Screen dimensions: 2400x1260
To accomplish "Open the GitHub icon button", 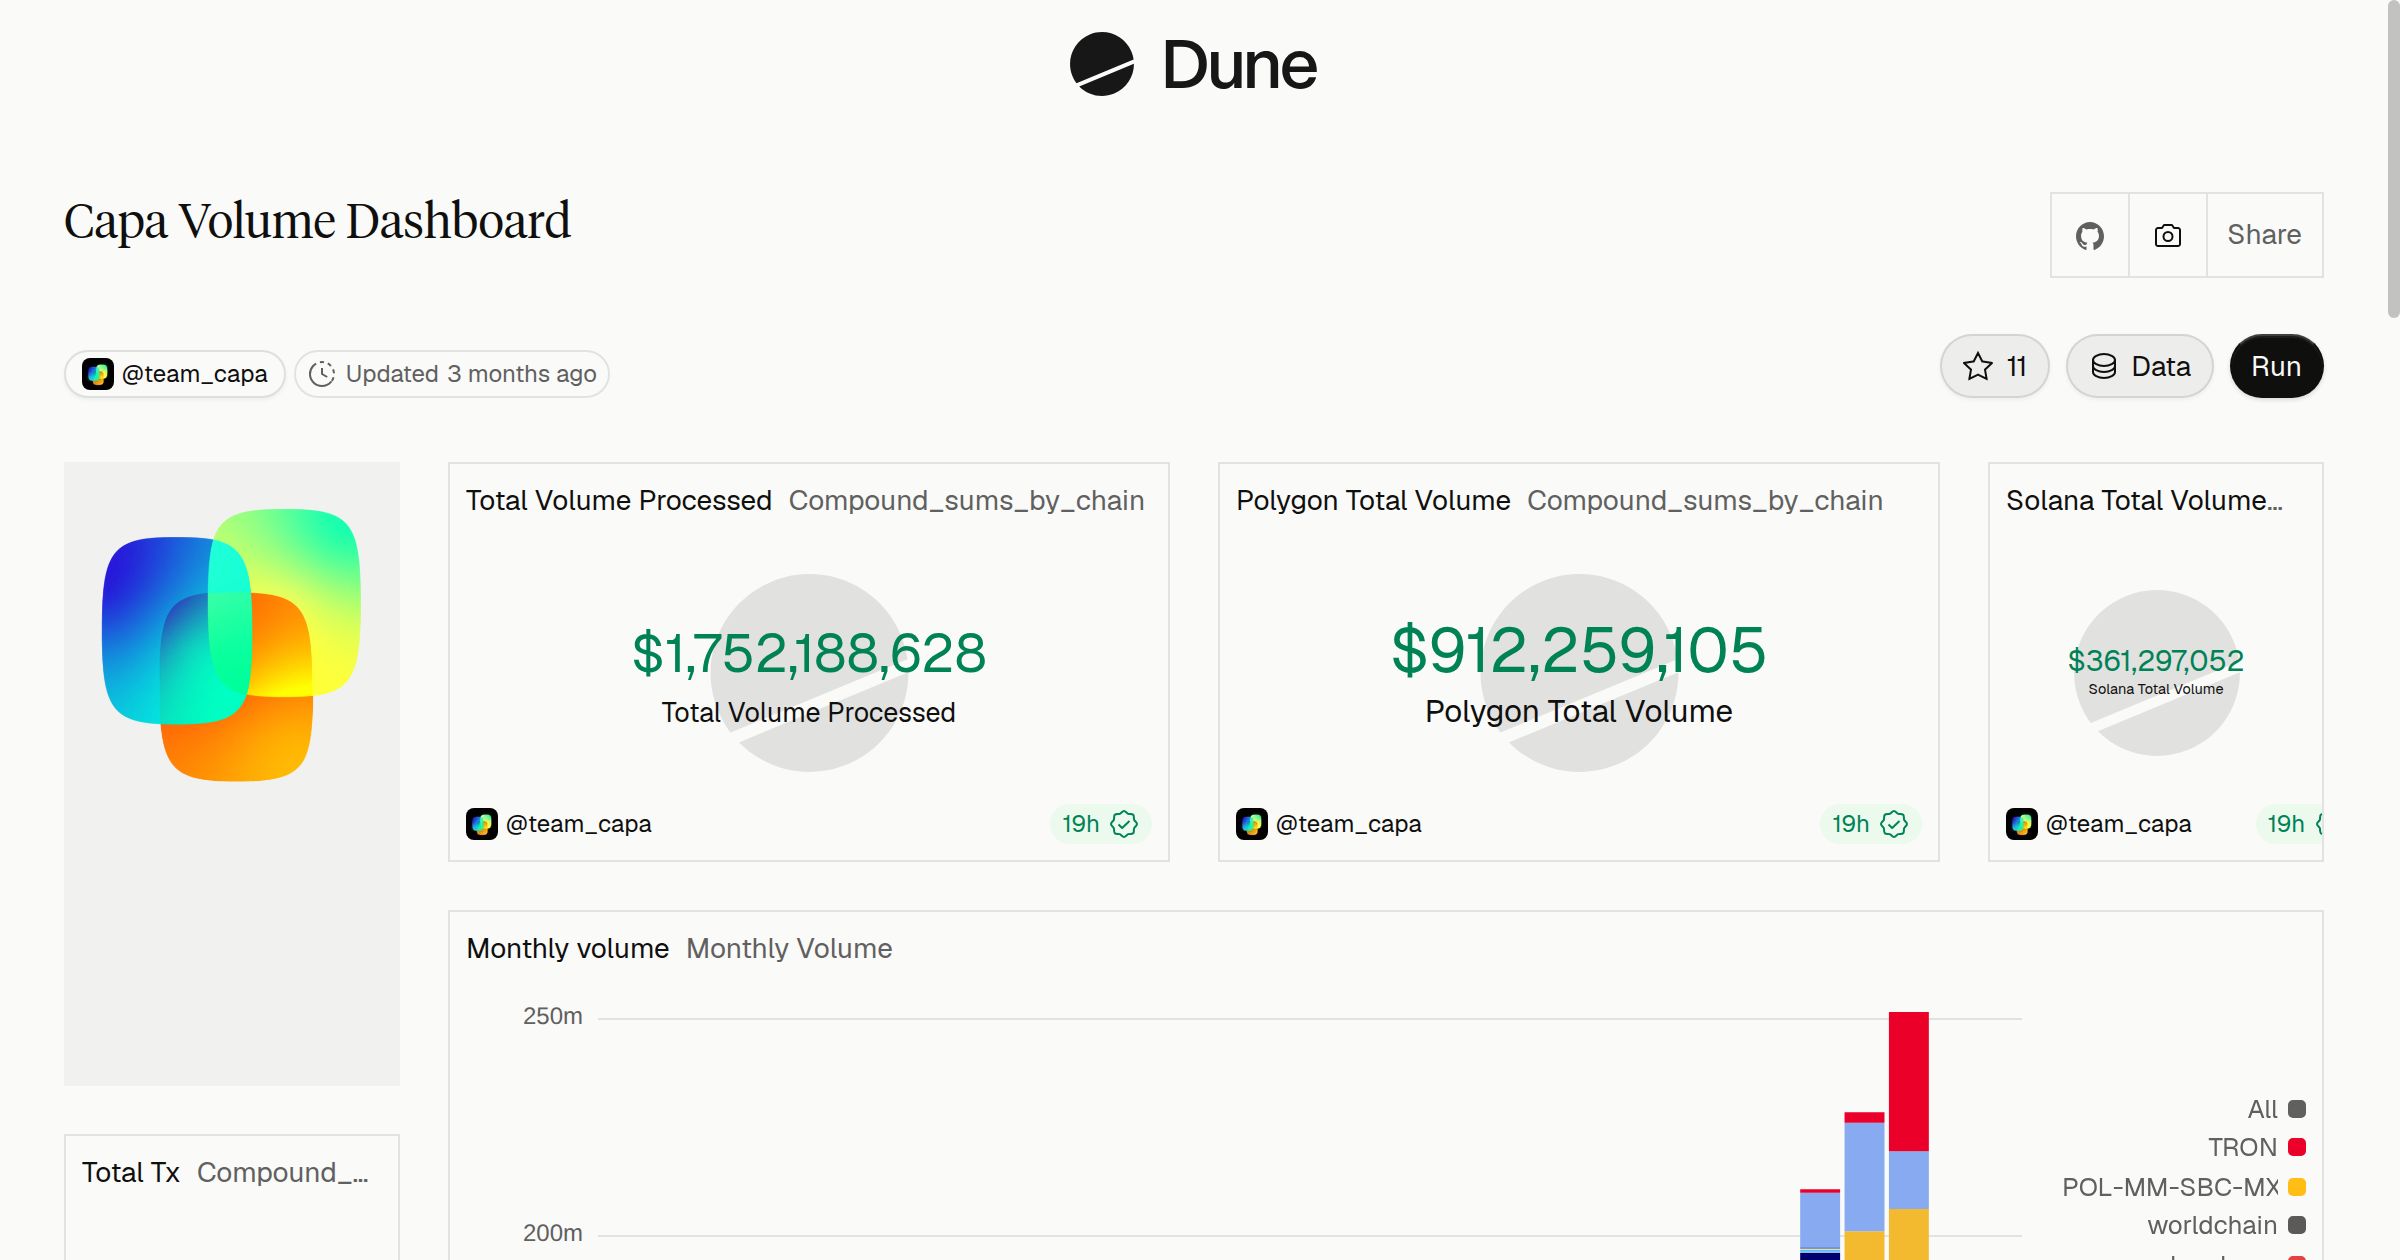I will point(2090,235).
